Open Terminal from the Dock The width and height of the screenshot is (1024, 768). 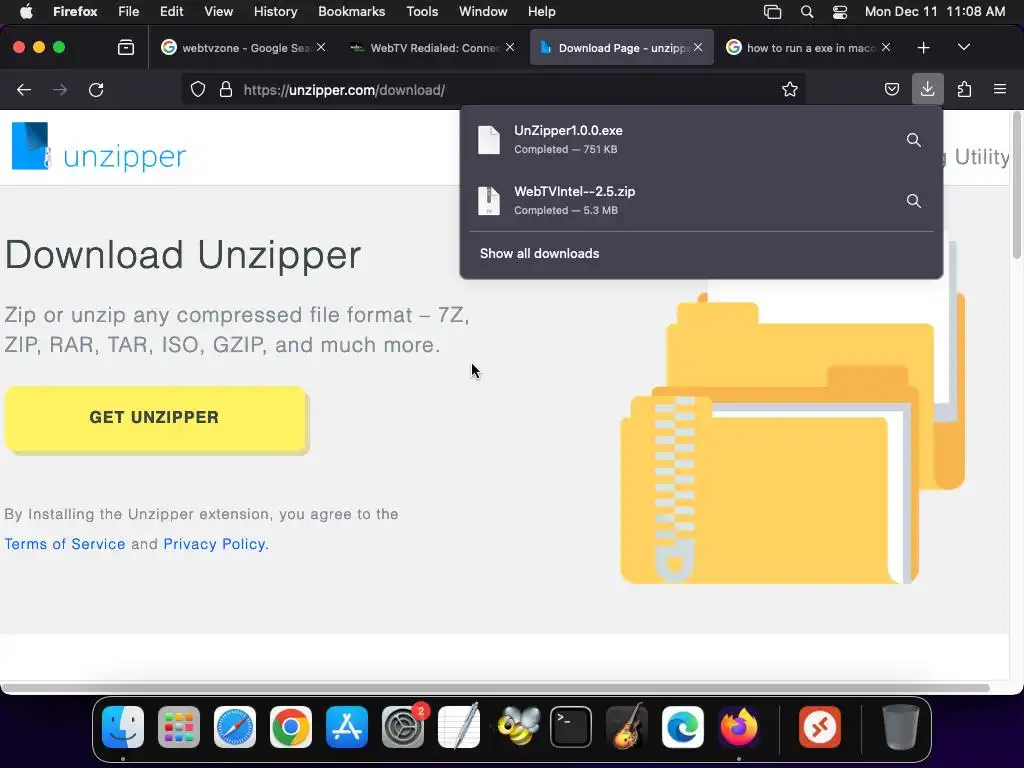click(x=571, y=727)
